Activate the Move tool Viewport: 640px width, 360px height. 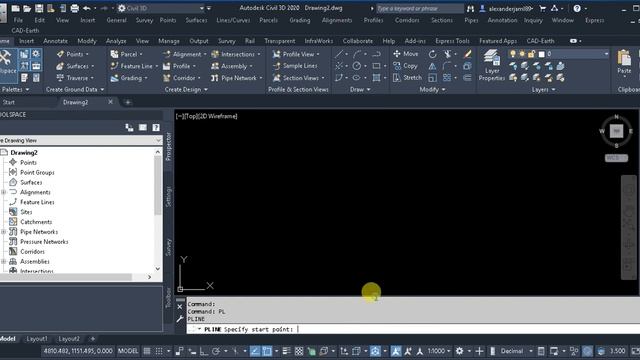click(x=406, y=54)
